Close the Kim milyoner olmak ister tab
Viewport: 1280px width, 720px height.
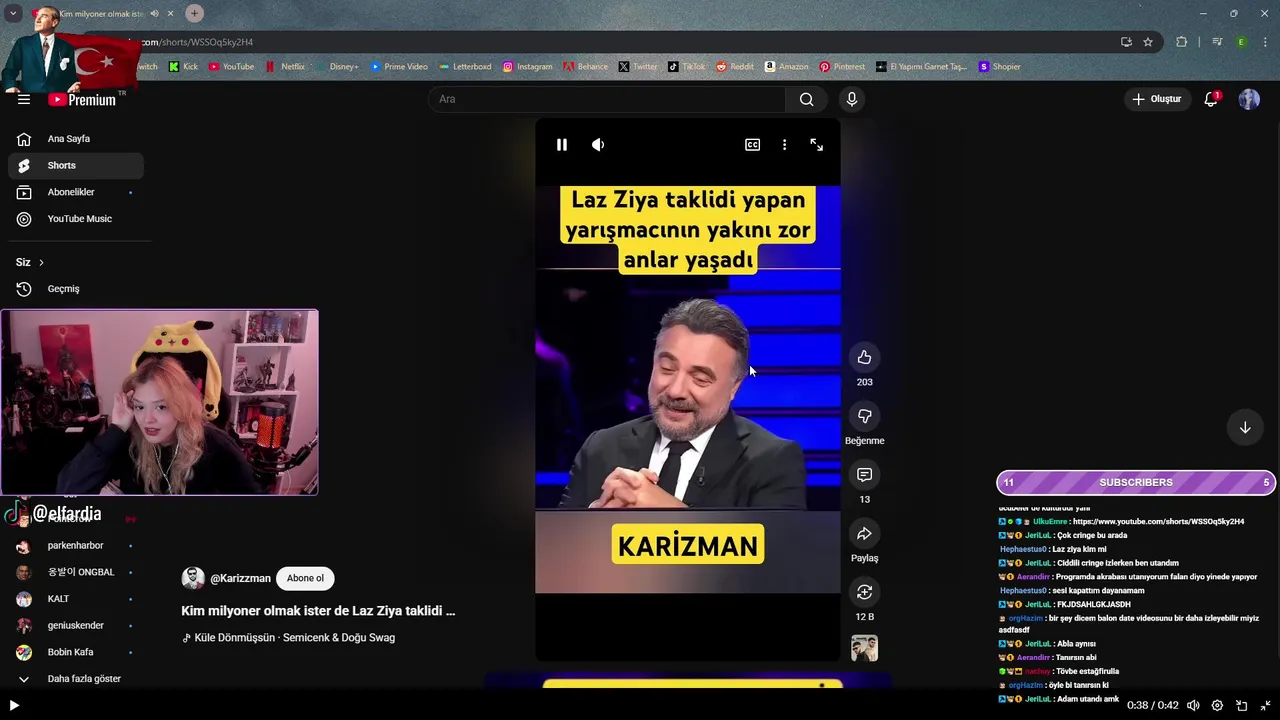tap(170, 14)
